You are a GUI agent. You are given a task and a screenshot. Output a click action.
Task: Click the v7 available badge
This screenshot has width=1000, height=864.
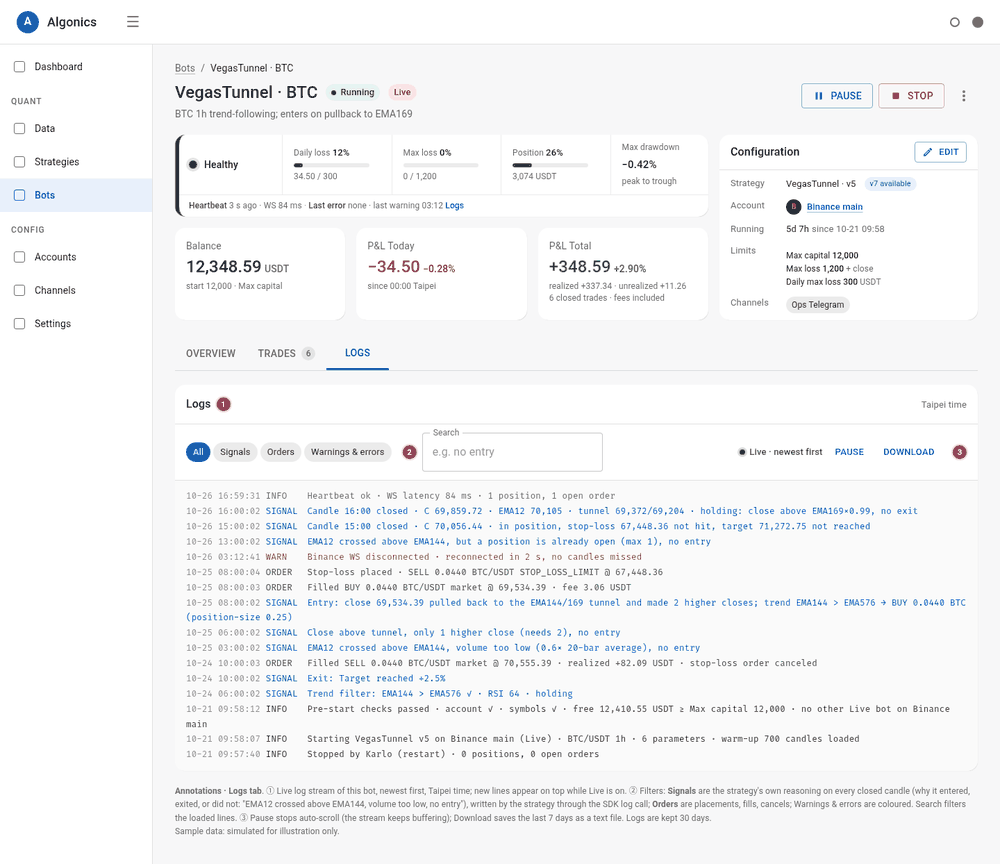[890, 184]
